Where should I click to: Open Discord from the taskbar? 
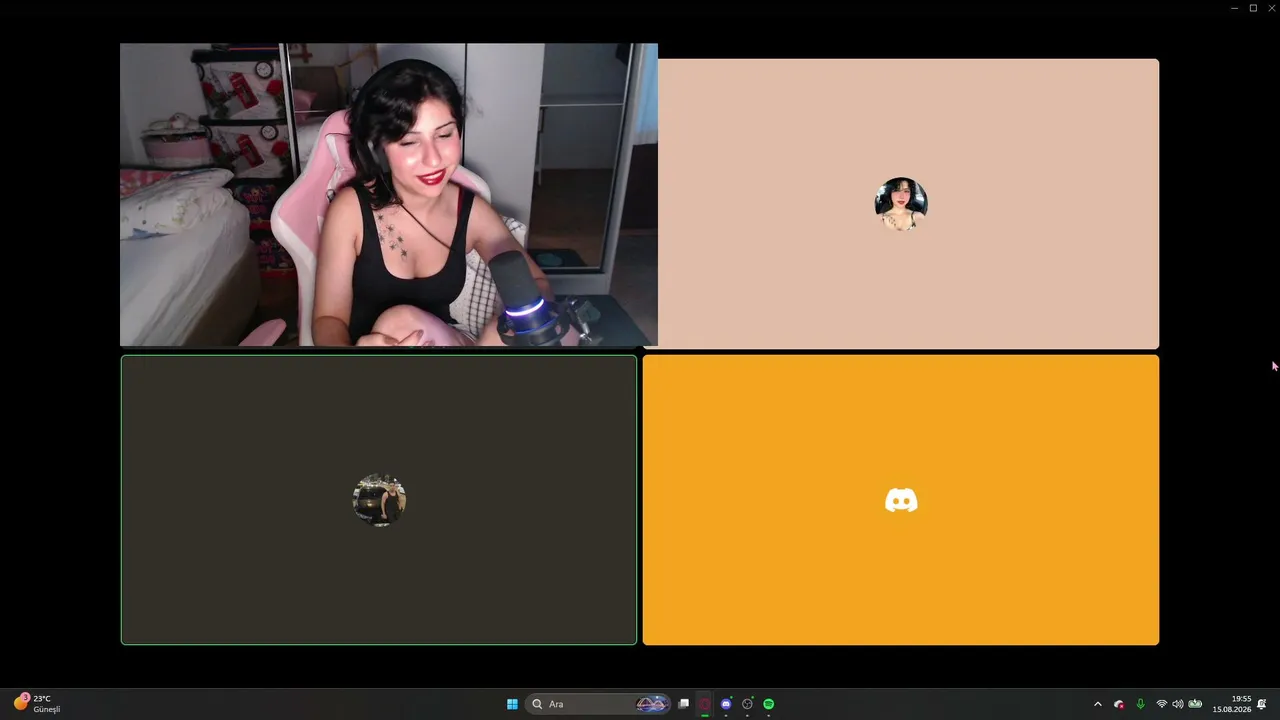[726, 704]
